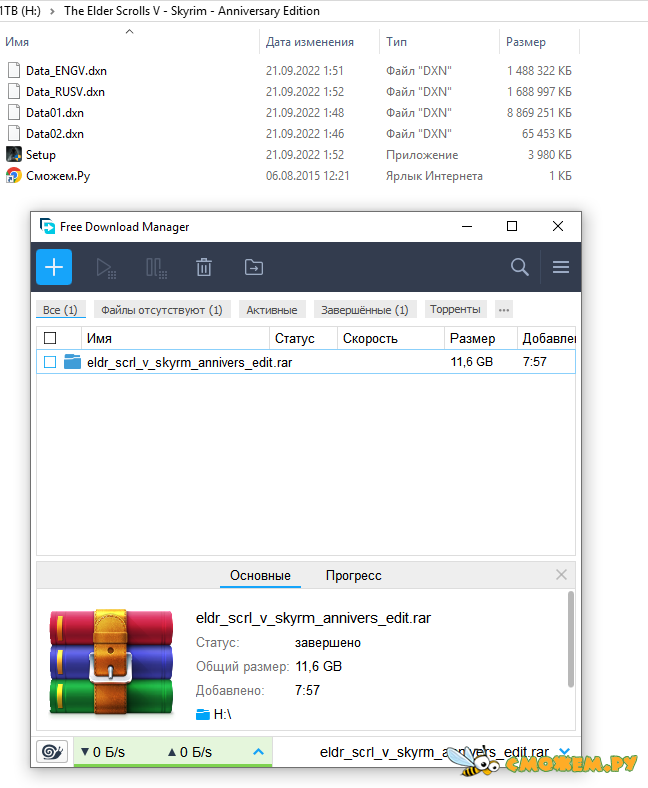Close the download details panel
This screenshot has height=788, width=648.
tap(562, 574)
